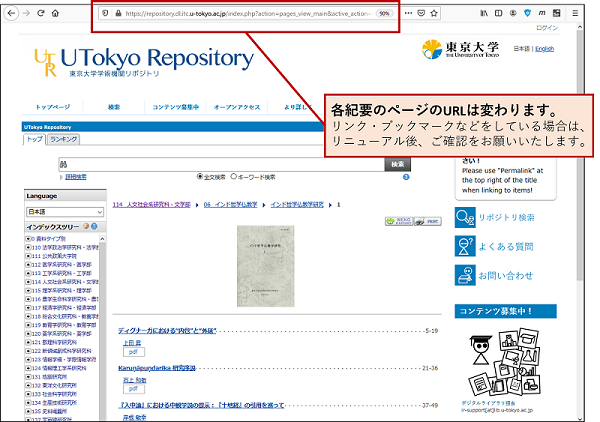Open the pdf button under the Karuṇāpuṇḍarīka article
Image resolution: width=600 pixels, height=422 pixels.
tap(134, 389)
